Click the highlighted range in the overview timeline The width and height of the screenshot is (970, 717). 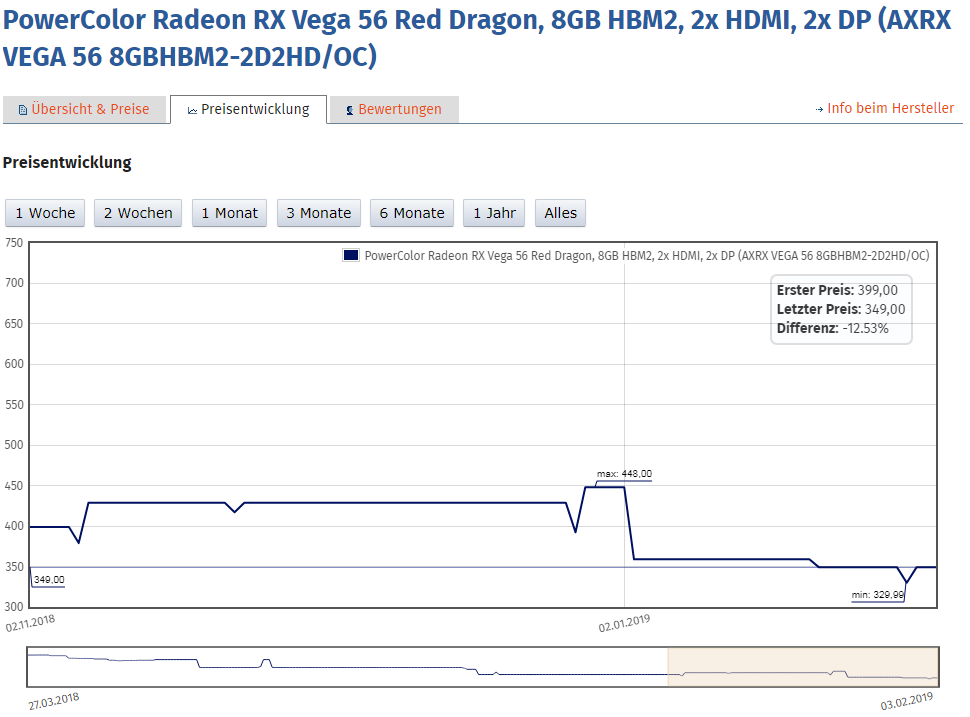coord(803,666)
